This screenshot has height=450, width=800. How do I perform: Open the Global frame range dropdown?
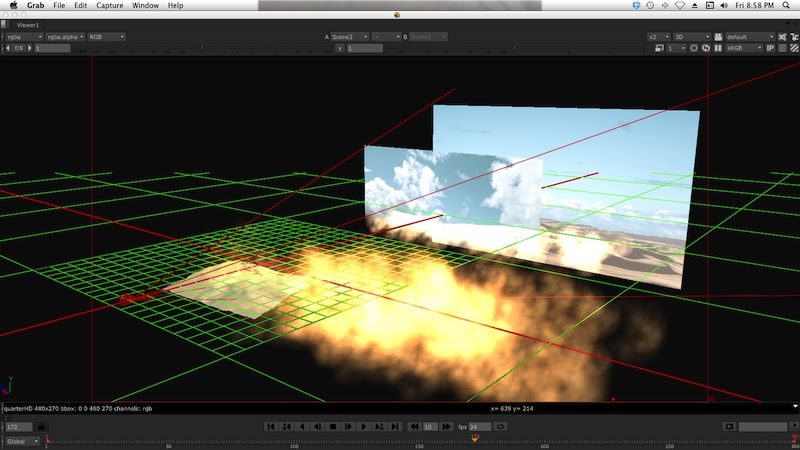[x=22, y=441]
